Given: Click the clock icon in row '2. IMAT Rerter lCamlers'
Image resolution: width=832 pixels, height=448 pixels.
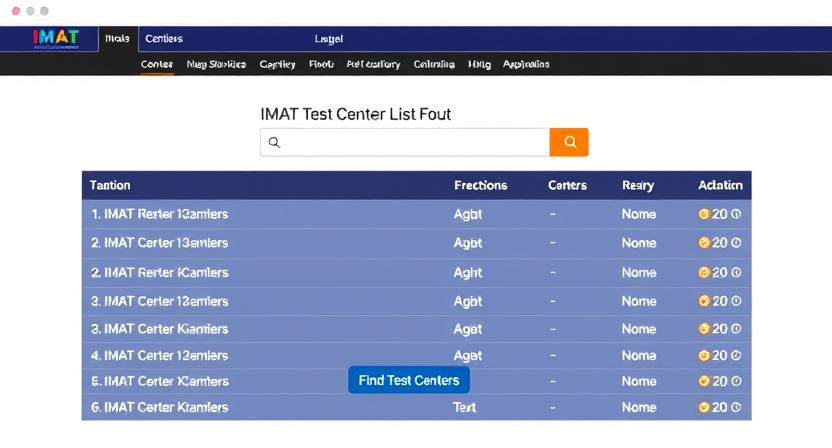Looking at the screenshot, I should tap(736, 272).
